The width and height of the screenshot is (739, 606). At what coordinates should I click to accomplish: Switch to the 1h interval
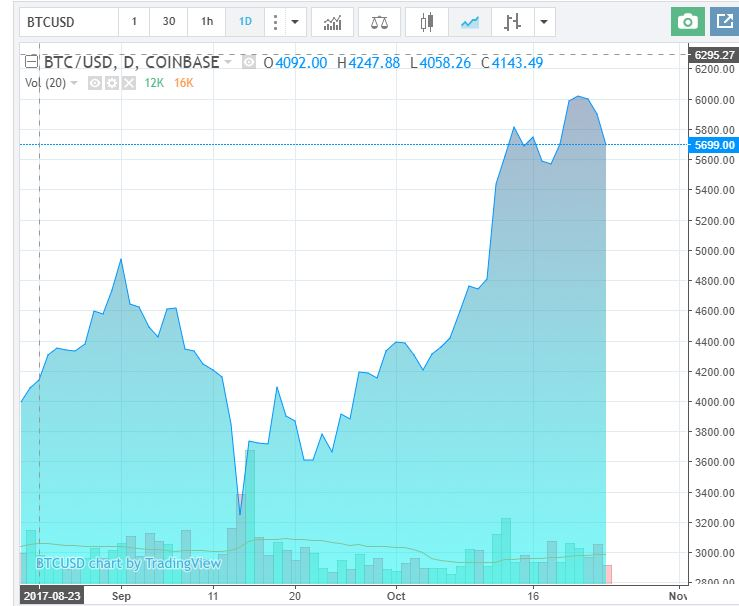[207, 22]
